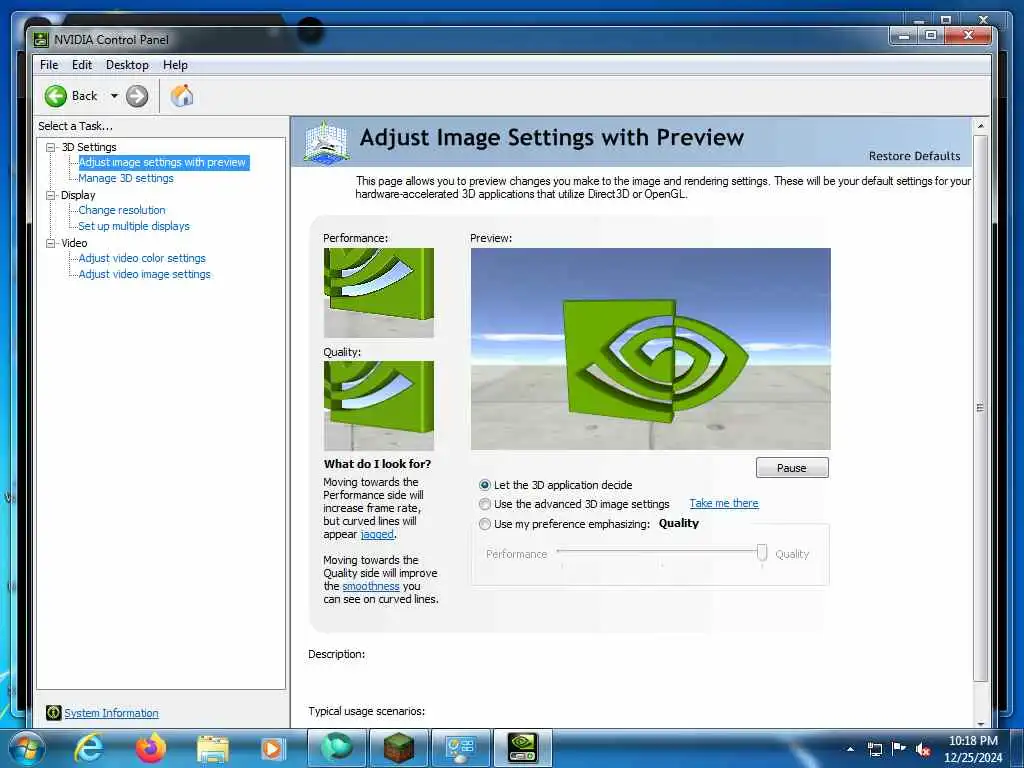The width and height of the screenshot is (1024, 768).
Task: Open the smoothness help link
Action: (x=370, y=586)
